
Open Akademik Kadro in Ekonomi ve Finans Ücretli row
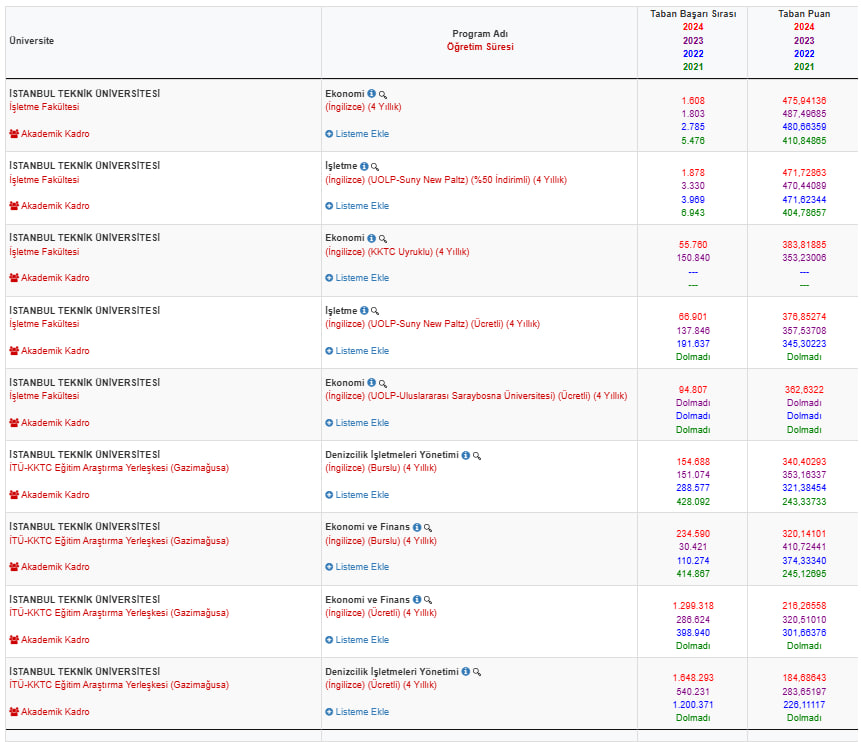tap(55, 639)
